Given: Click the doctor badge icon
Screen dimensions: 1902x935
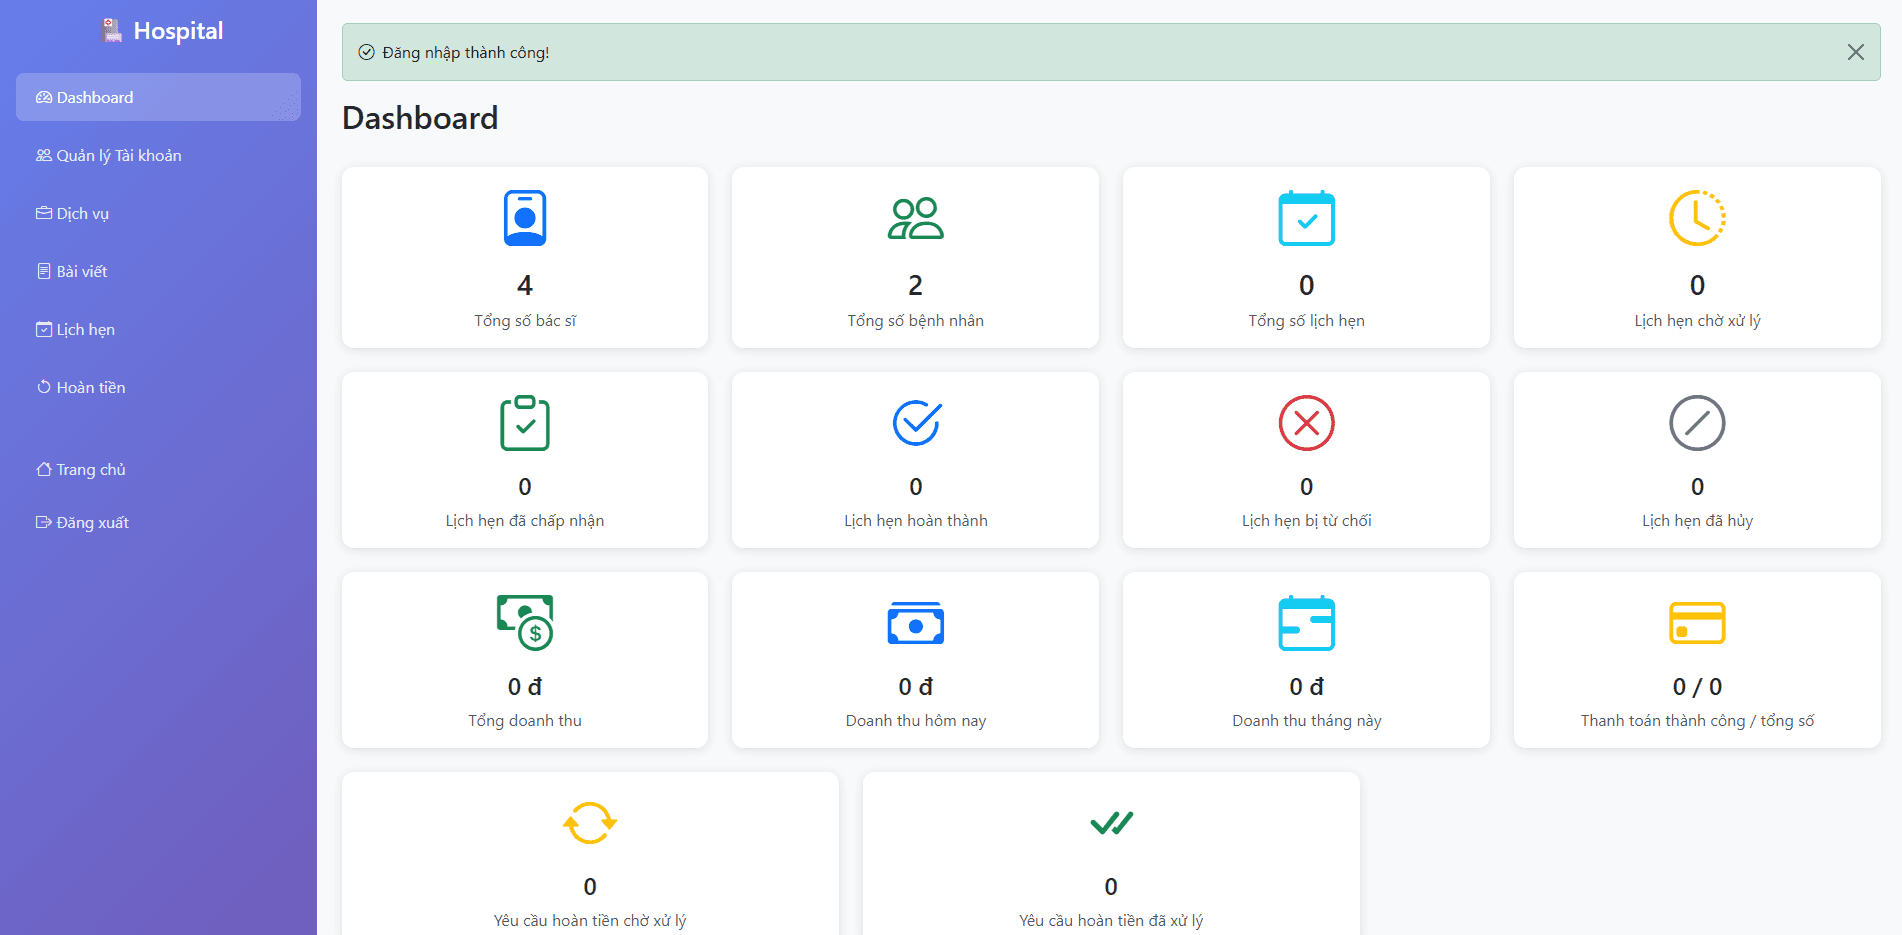Looking at the screenshot, I should click(x=525, y=218).
